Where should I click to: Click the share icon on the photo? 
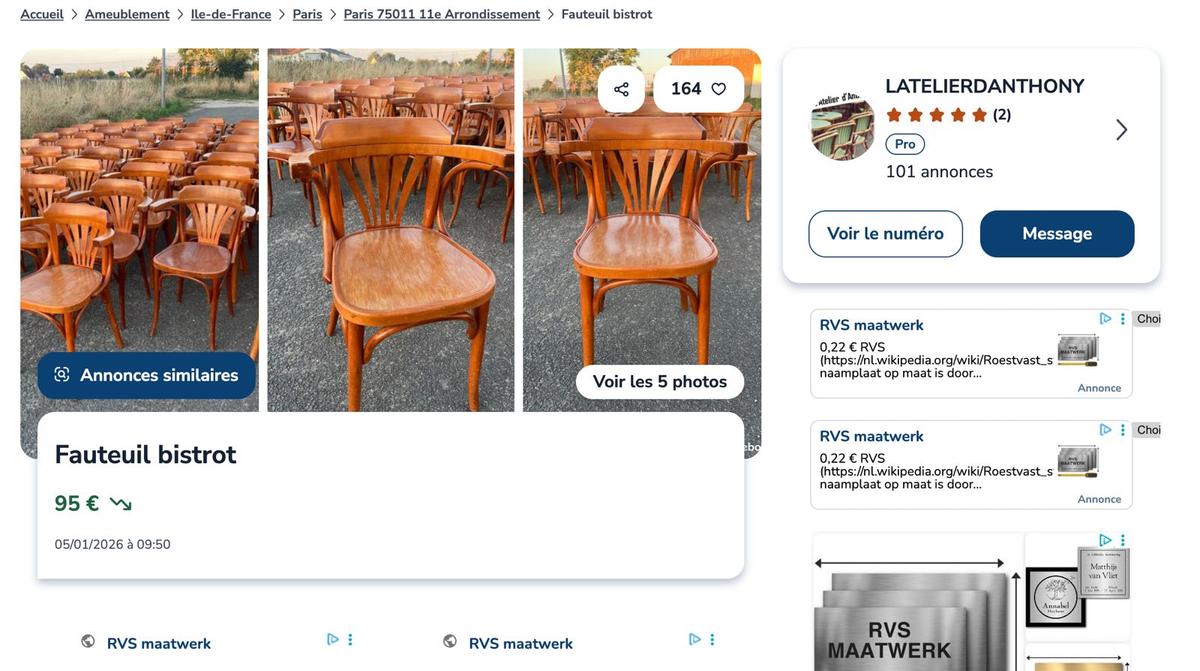click(621, 89)
